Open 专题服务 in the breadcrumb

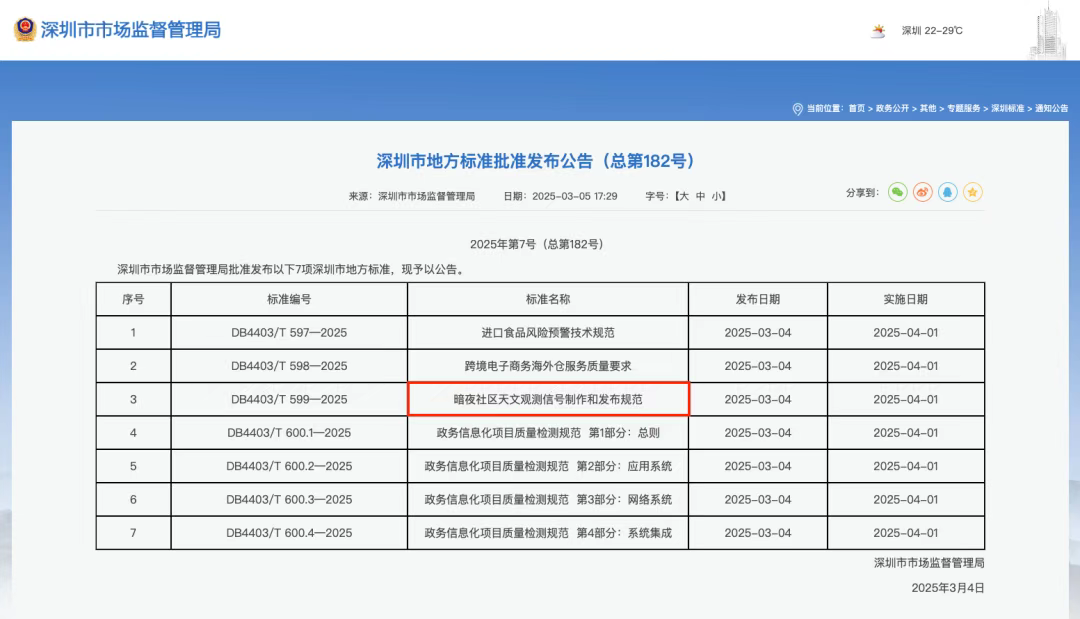point(964,109)
